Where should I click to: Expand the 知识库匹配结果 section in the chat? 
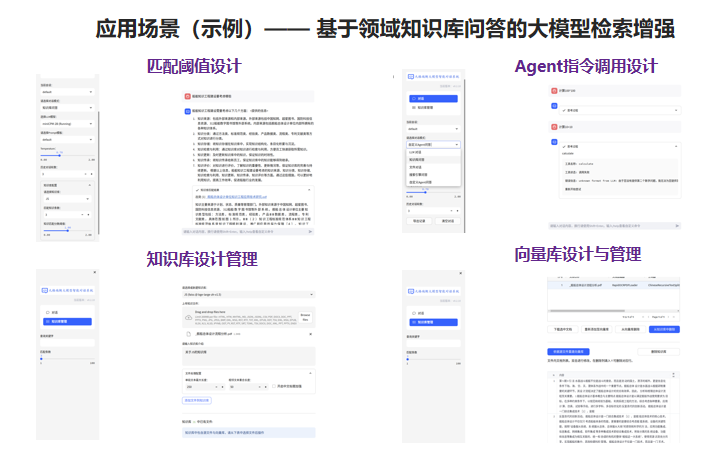(x=204, y=188)
